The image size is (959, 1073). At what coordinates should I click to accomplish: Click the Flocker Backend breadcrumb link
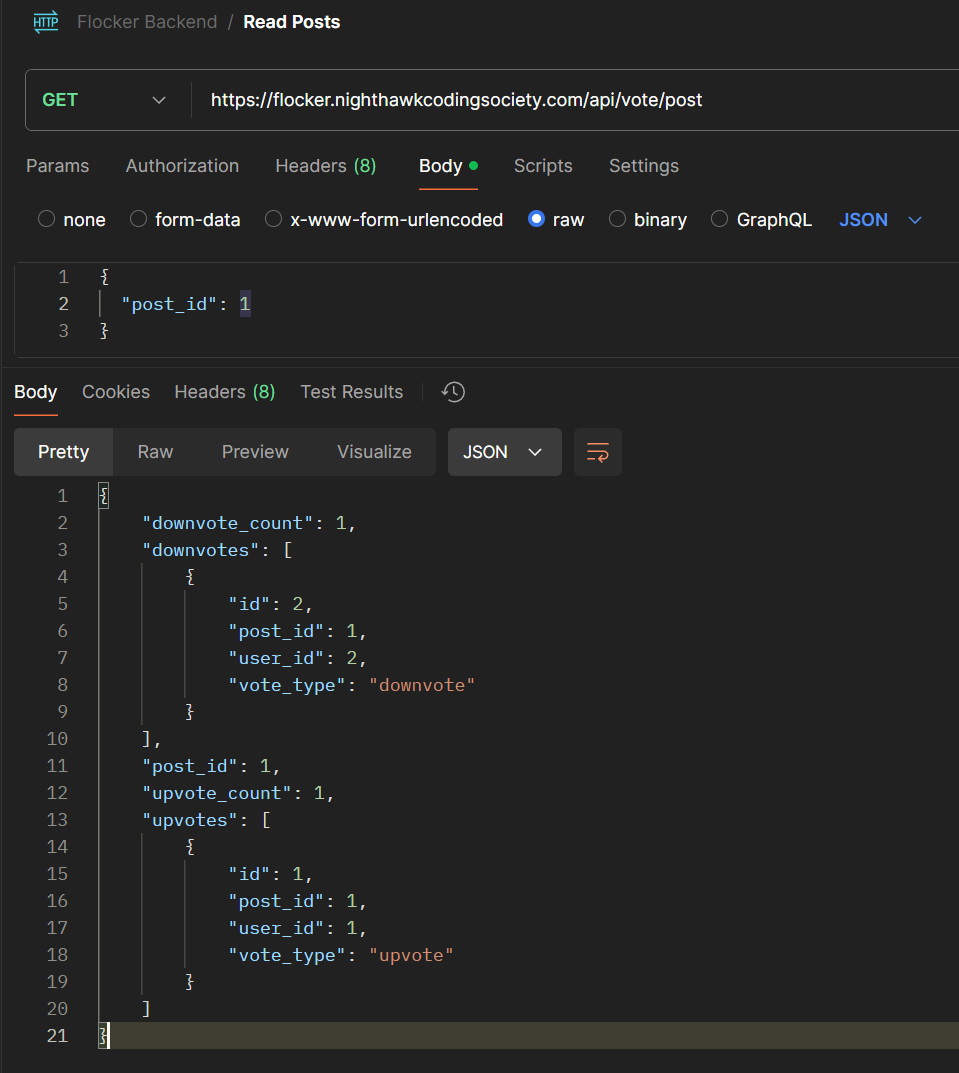tap(147, 22)
